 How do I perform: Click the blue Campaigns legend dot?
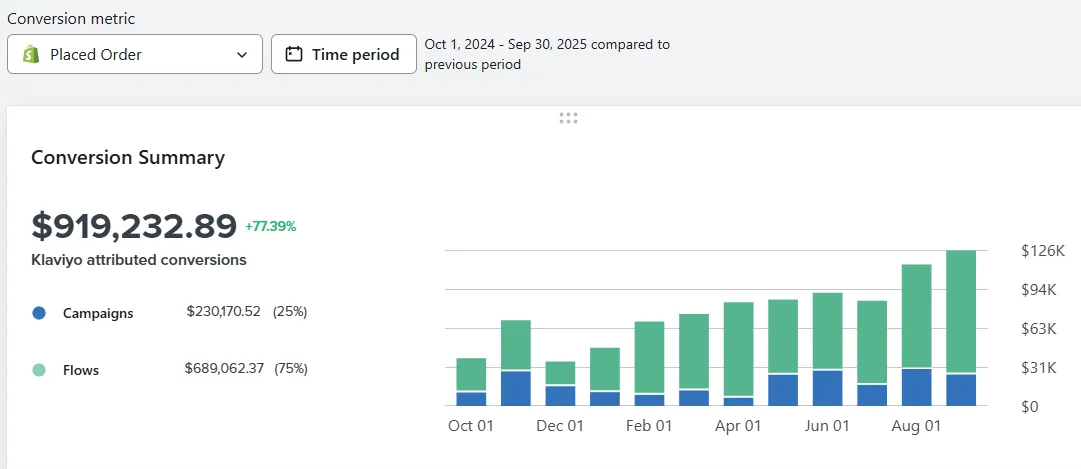[x=39, y=313]
